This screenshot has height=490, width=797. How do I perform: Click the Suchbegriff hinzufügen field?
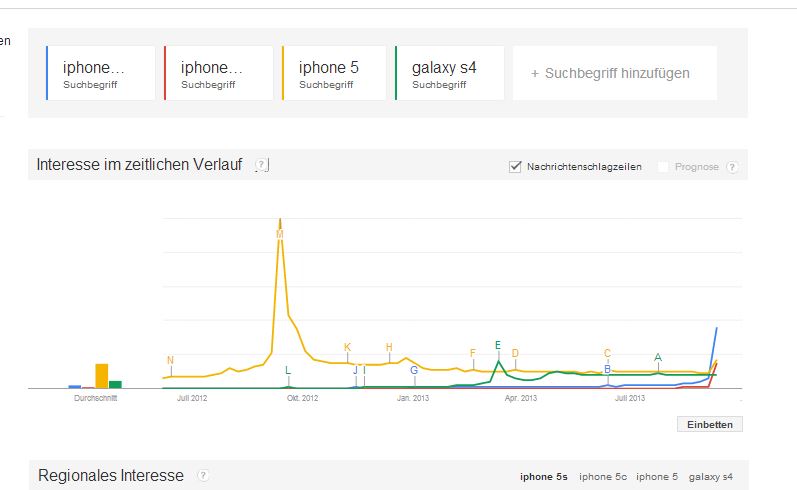click(614, 73)
